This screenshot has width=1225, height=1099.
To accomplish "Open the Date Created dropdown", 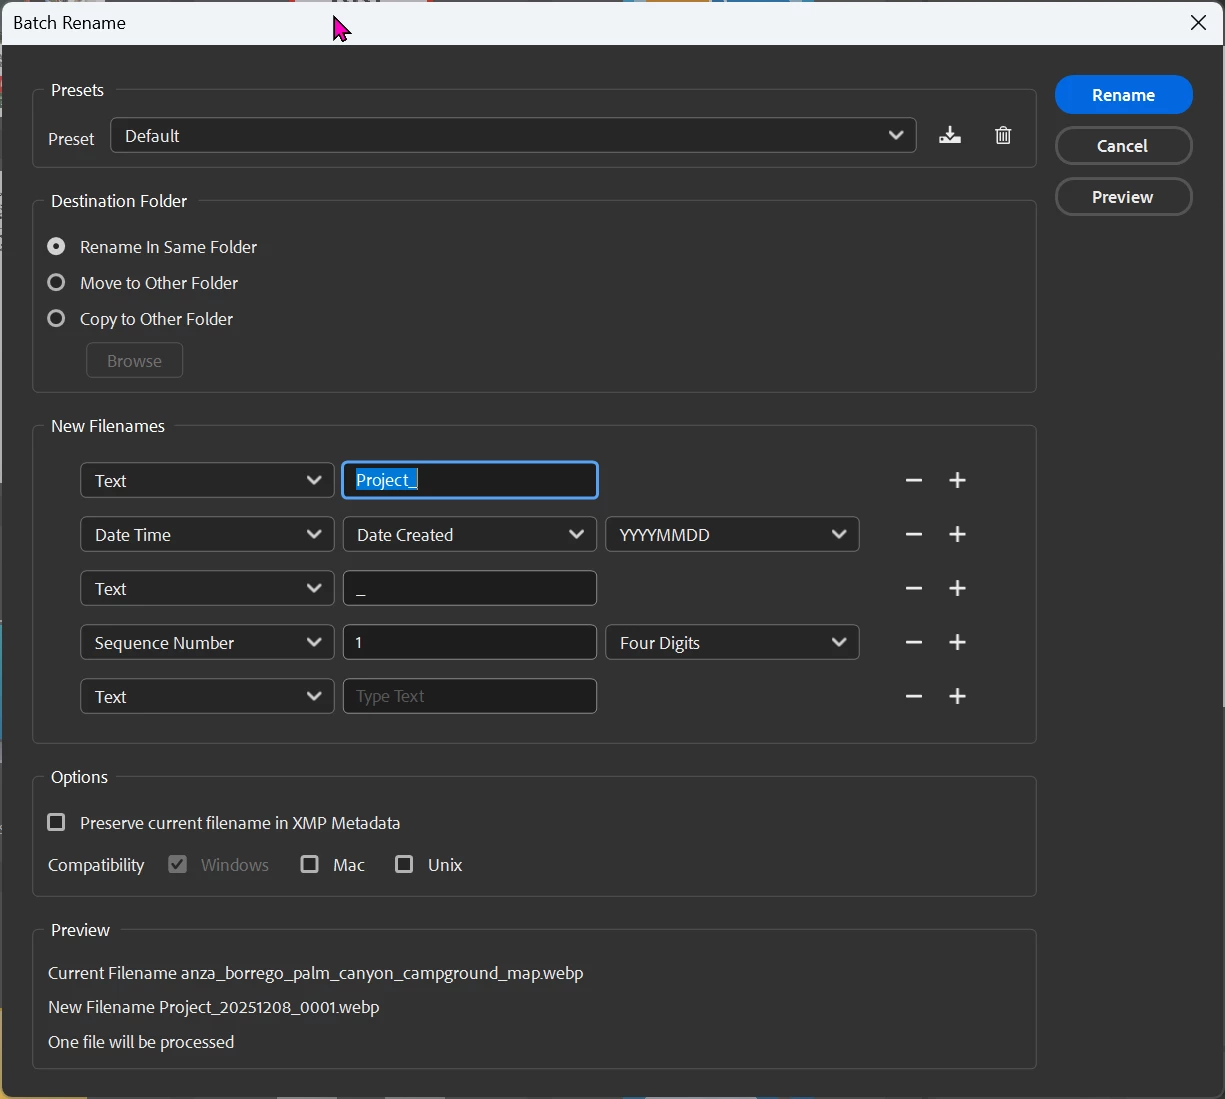I will click(x=470, y=535).
